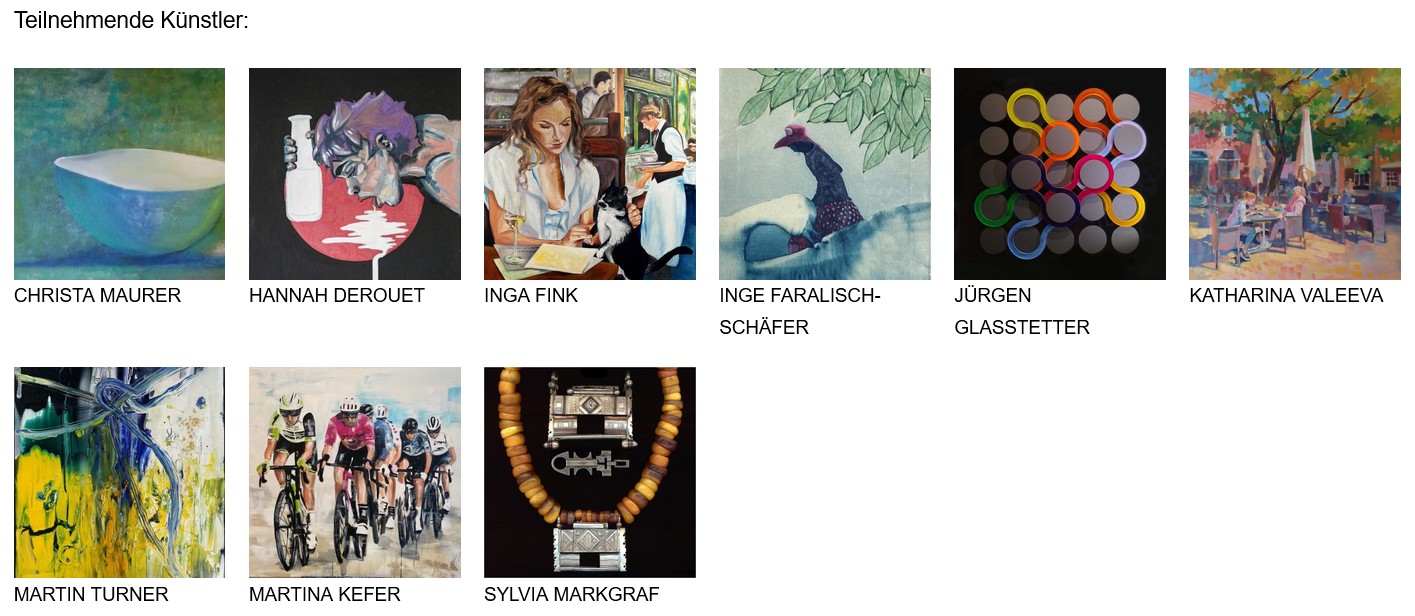Open Katharina Valeeva's sunny terrace painting
Viewport: 1415px width, 616px height.
tap(1295, 174)
